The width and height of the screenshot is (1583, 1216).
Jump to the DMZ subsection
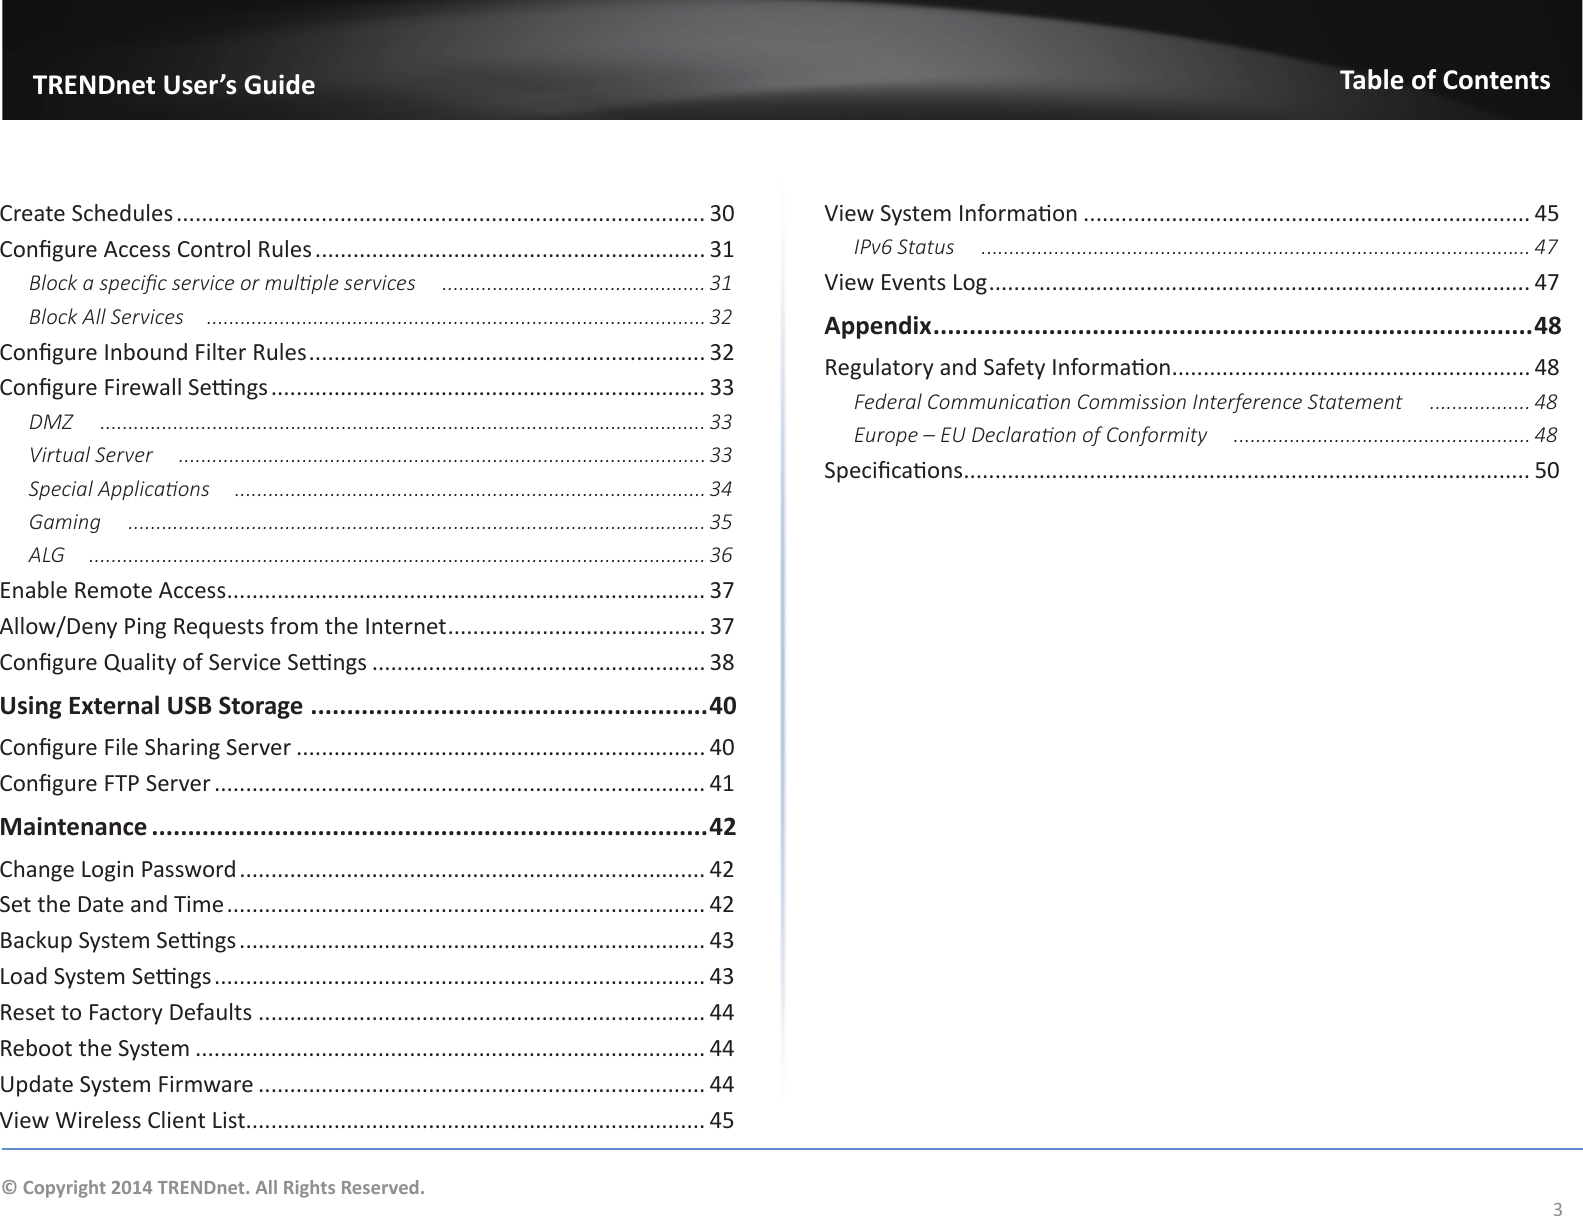(x=380, y=421)
